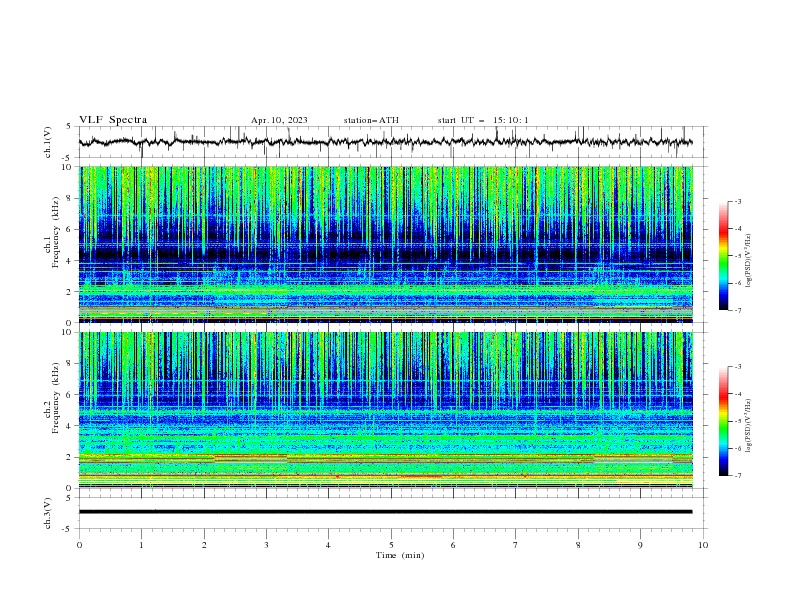Viewport: 792px width, 612px height.
Task: Select the "Apr. 10, 2023" date text
Action: pyautogui.click(x=279, y=120)
